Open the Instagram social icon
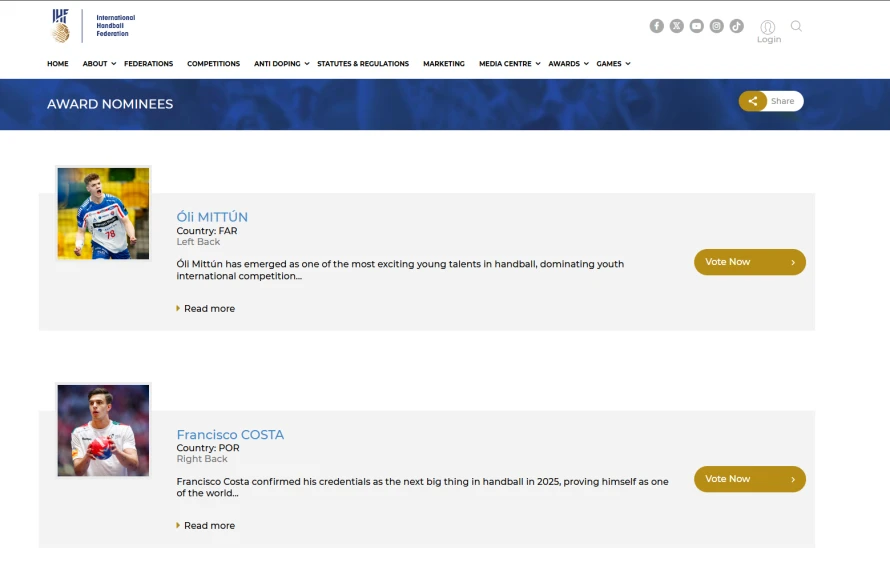Screen dimensions: 890x570 [x=717, y=26]
